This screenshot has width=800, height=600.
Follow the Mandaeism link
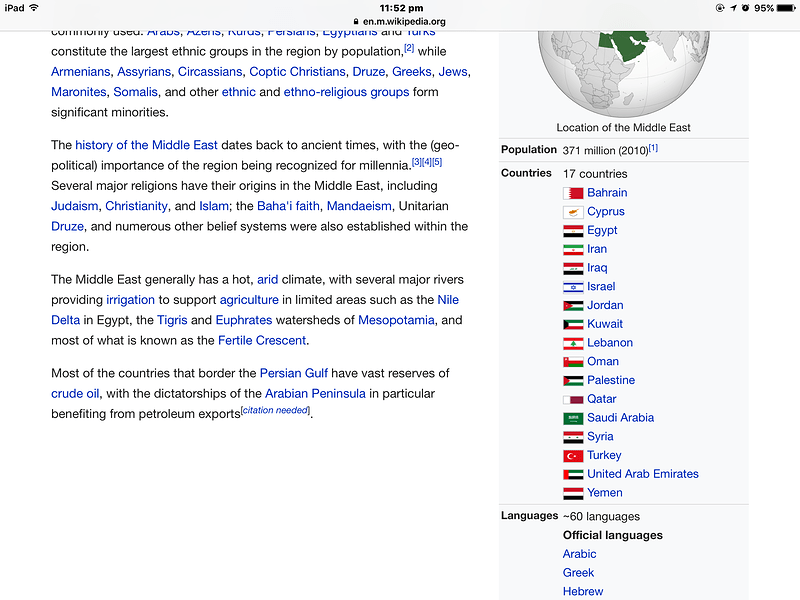coord(359,206)
